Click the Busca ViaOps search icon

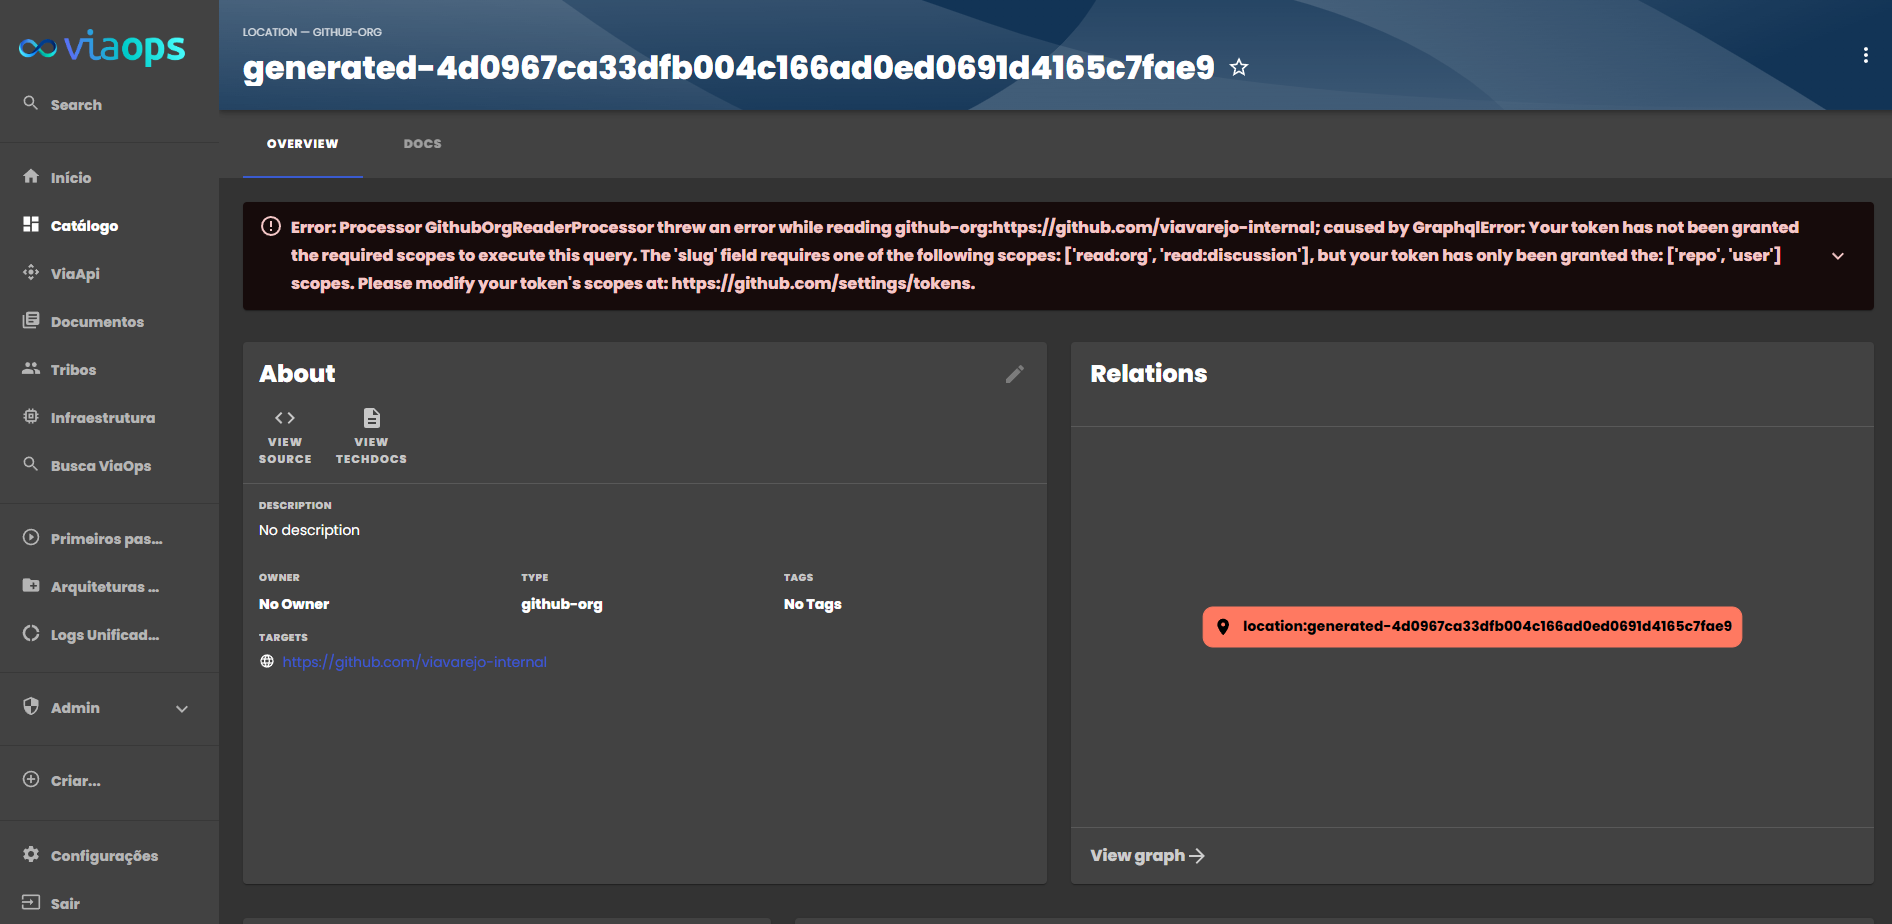coord(30,464)
